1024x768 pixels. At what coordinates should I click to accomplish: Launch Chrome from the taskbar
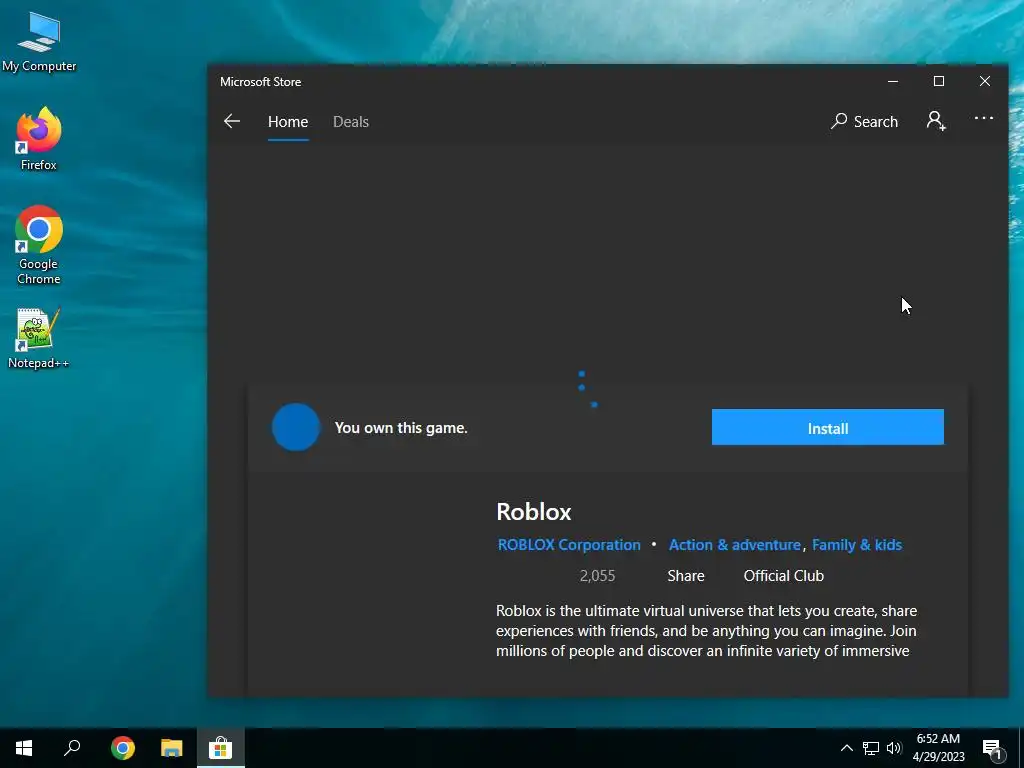point(123,748)
